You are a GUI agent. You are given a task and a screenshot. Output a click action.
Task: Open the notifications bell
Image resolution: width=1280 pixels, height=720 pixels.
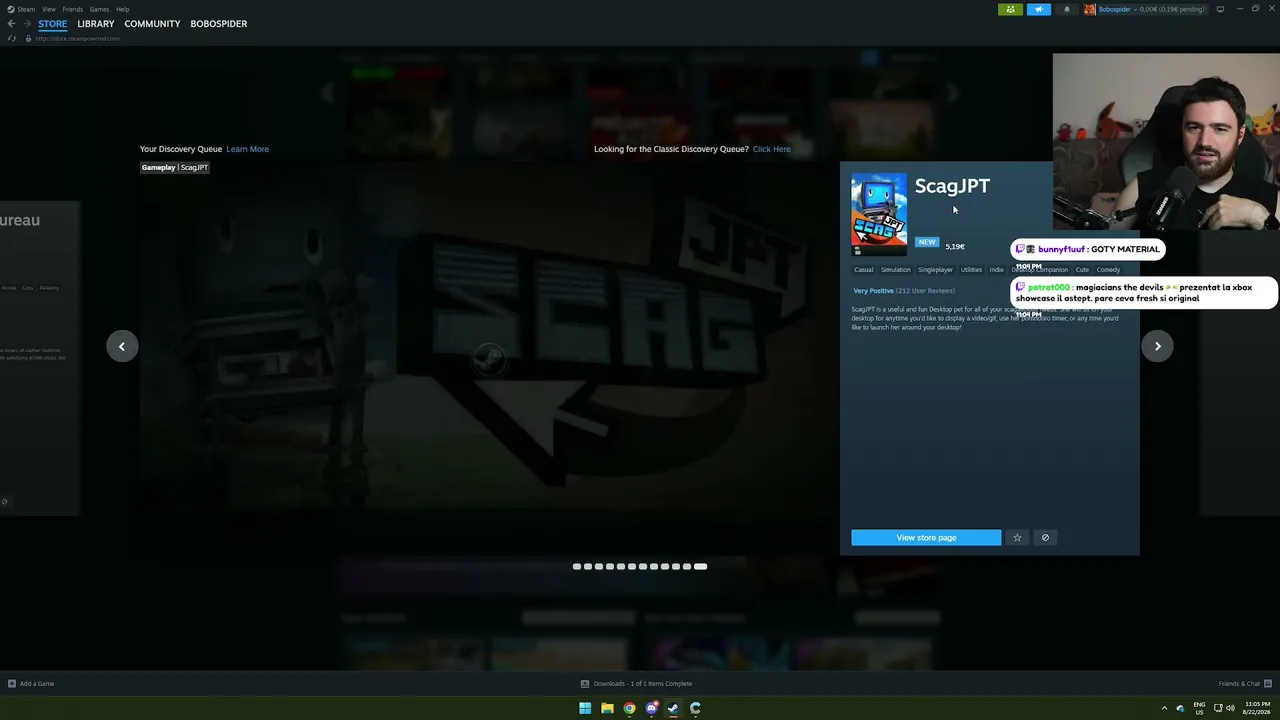[1066, 9]
